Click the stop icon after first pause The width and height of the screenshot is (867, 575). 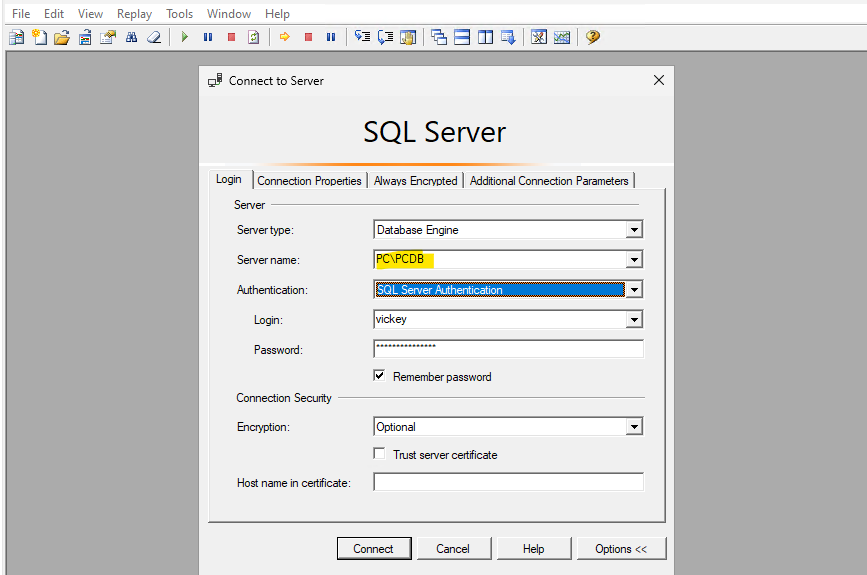coord(231,37)
